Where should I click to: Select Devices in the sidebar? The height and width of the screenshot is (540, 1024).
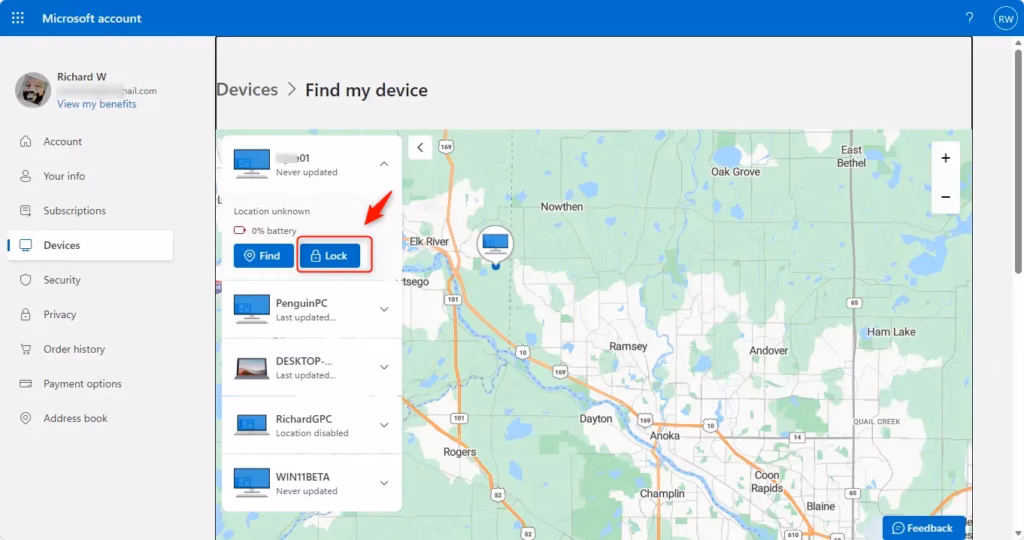coord(90,245)
